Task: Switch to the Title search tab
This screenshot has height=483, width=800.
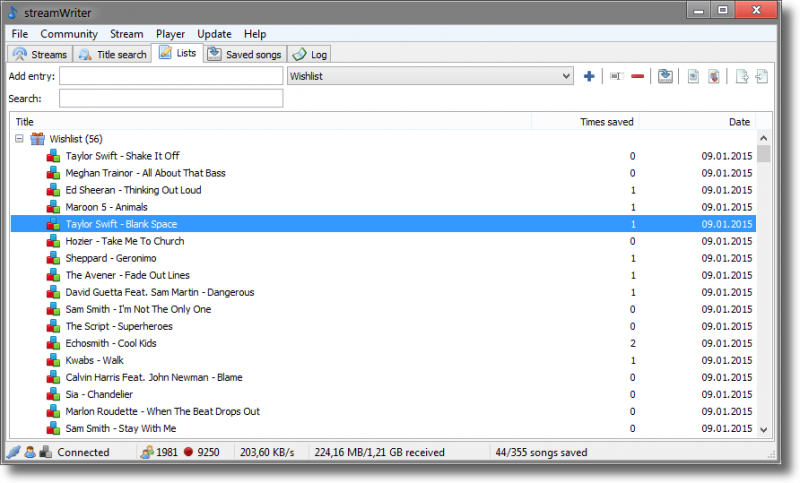Action: 112,54
